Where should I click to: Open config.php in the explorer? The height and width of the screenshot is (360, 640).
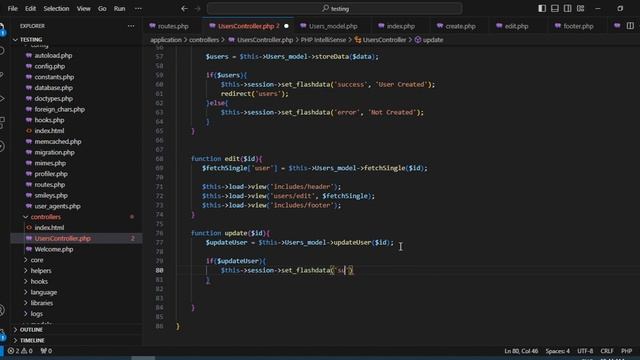point(49,66)
